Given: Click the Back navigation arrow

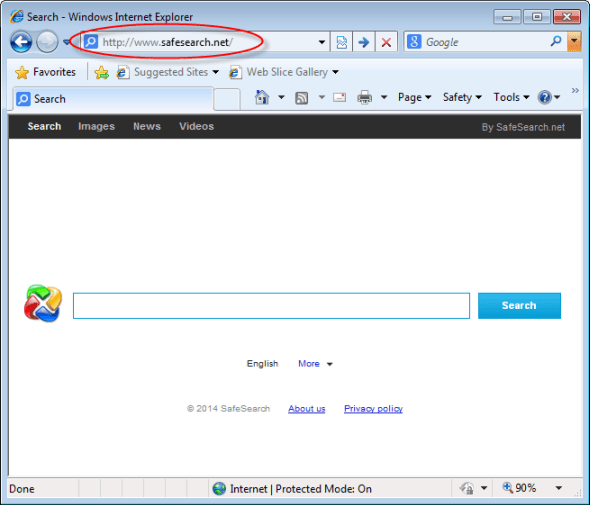Looking at the screenshot, I should pos(21,41).
